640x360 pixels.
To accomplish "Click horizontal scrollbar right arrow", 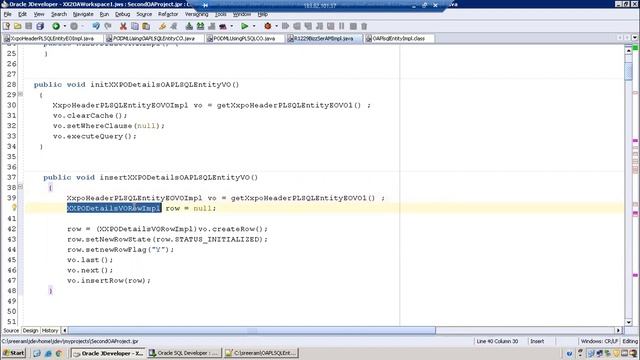I will (618, 330).
